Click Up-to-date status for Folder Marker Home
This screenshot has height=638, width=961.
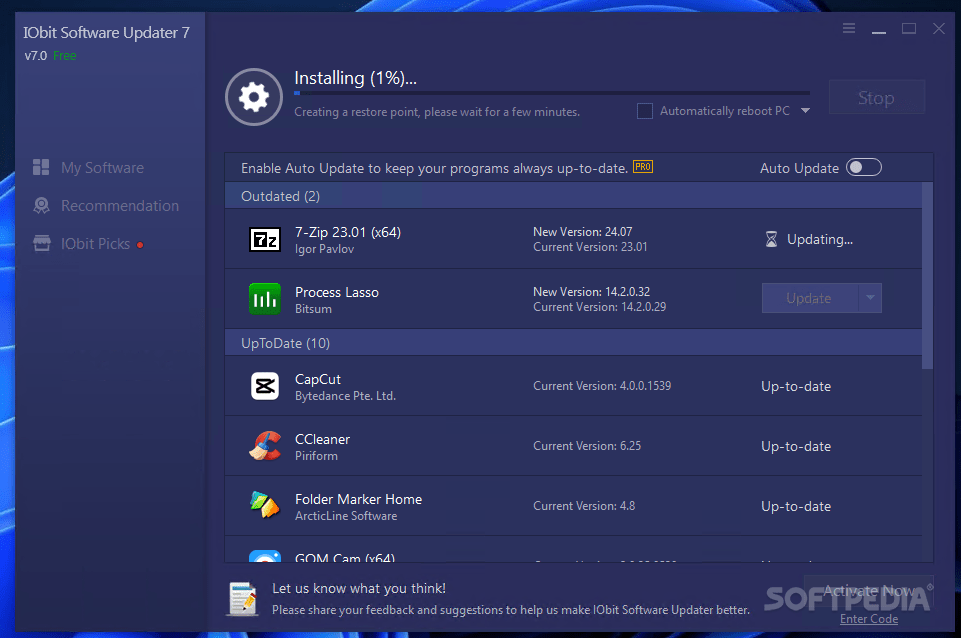click(796, 507)
